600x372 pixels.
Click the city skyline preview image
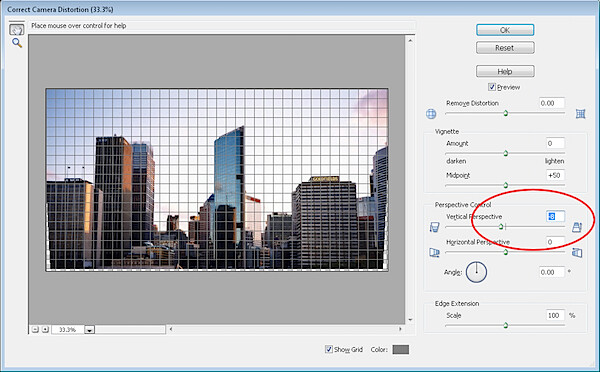217,180
